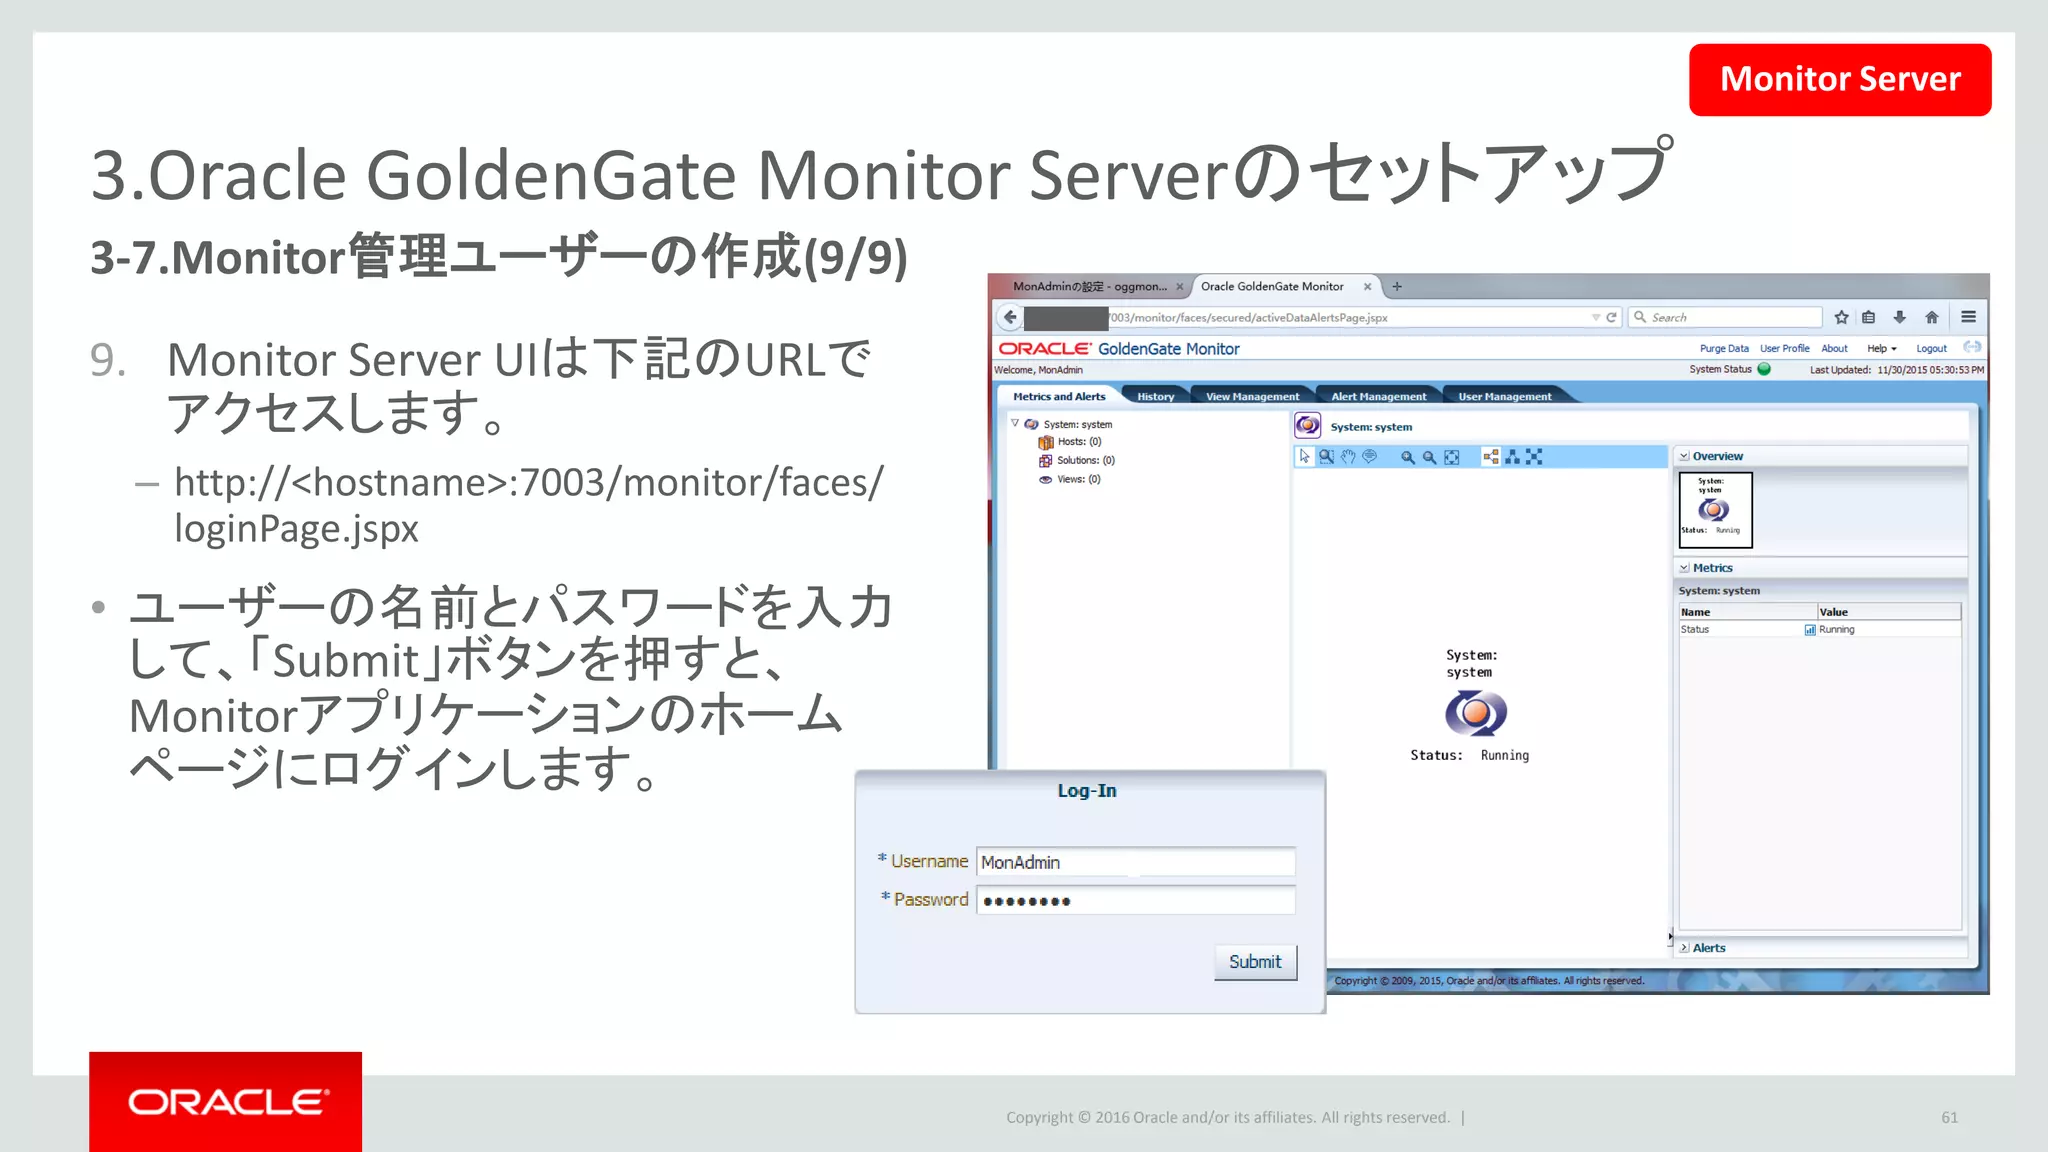Click the Hosts icon in the tree
Screen dimensions: 2048x1152
(x=1046, y=442)
